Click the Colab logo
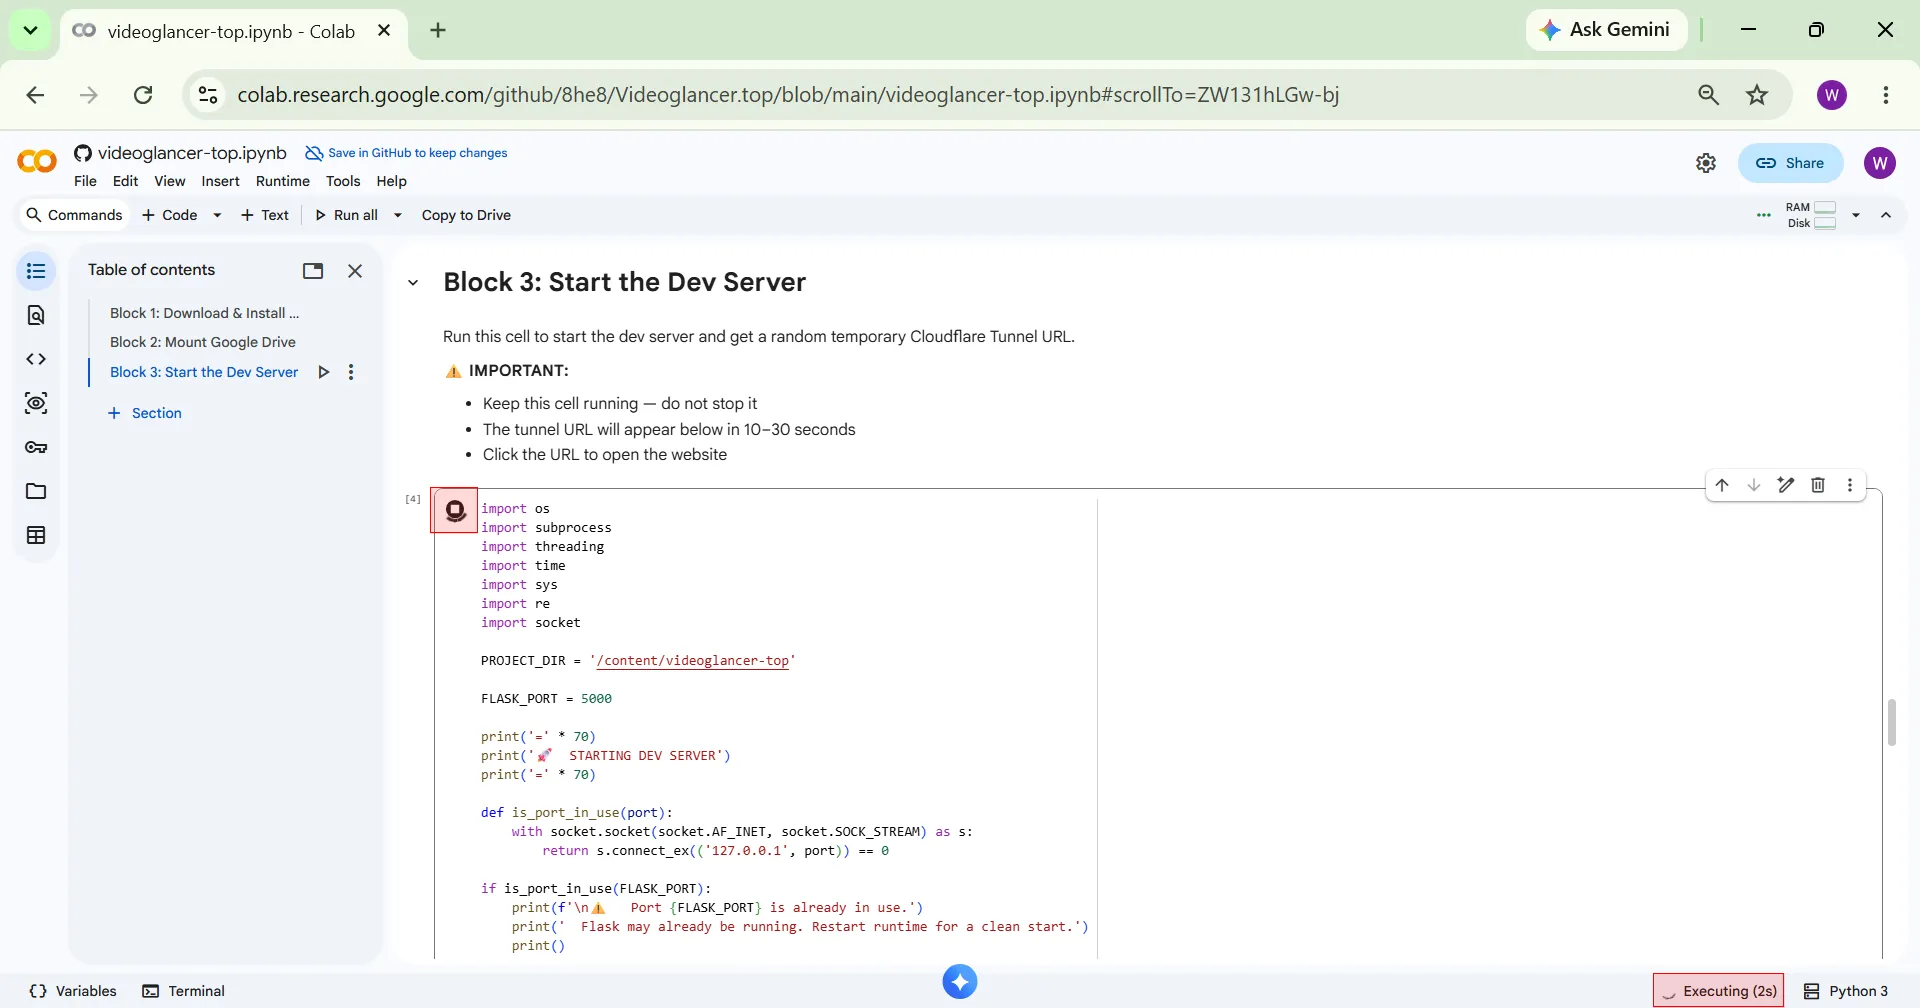 [37, 161]
